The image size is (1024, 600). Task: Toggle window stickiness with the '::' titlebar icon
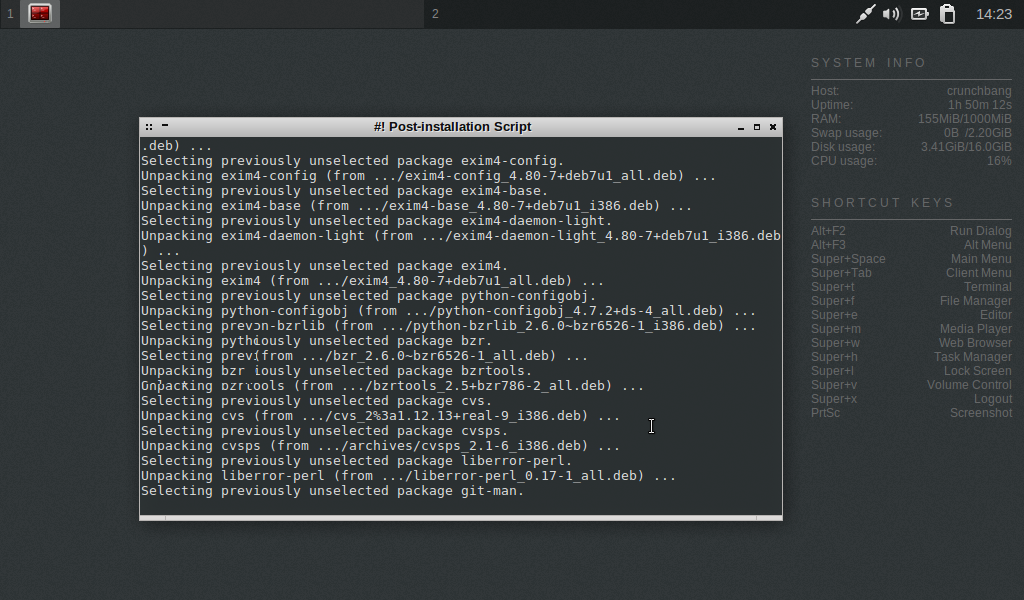click(x=148, y=126)
